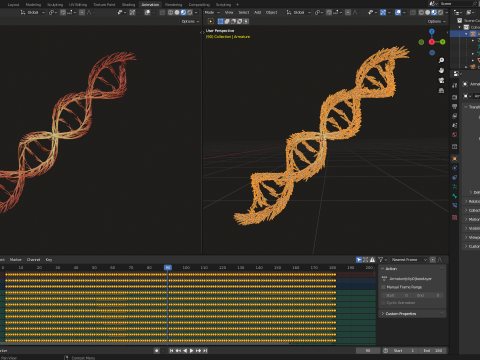
Task: Toggle overlays in the right viewport
Action: point(398,12)
